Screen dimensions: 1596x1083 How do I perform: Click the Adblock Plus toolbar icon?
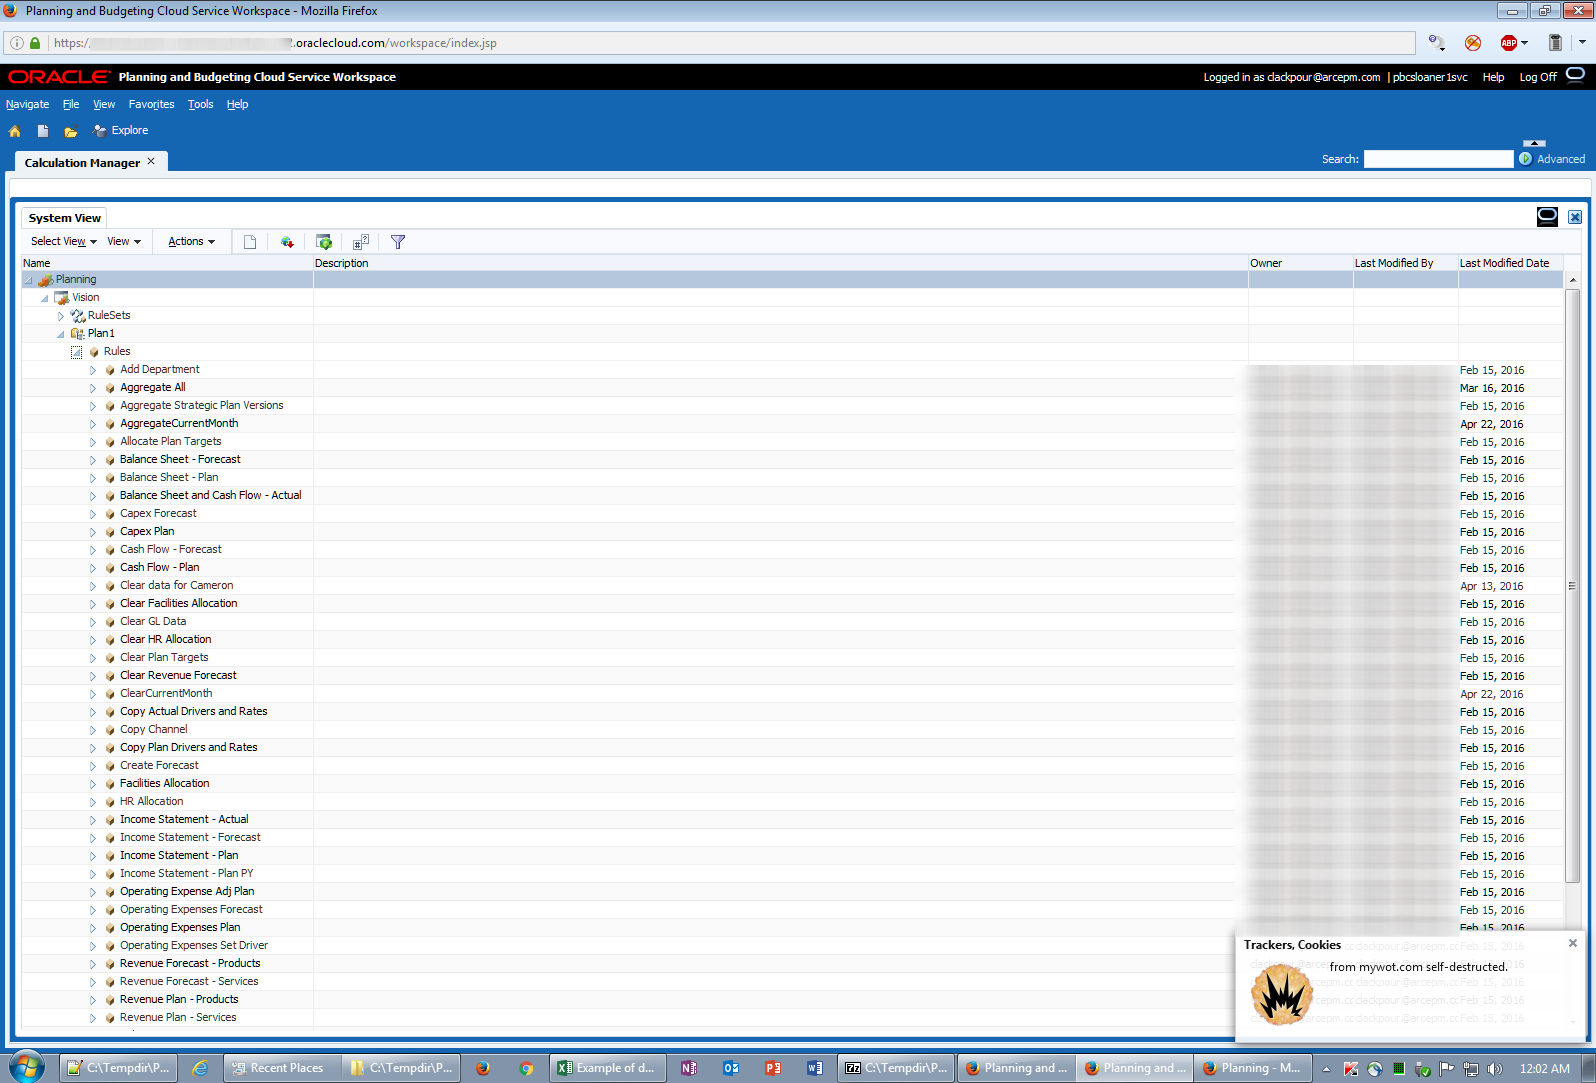coord(1509,43)
